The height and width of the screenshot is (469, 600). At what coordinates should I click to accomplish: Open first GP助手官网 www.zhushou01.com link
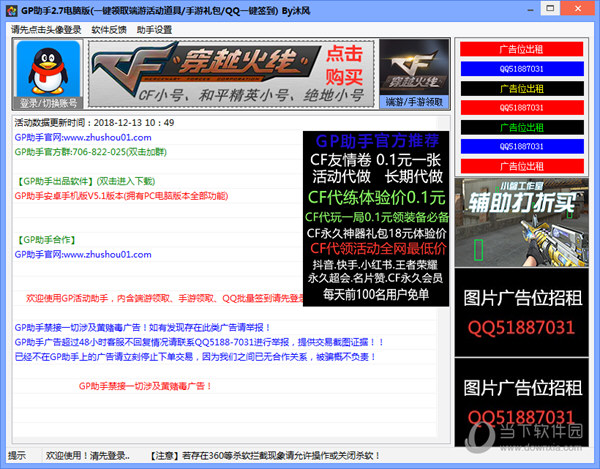[83, 137]
